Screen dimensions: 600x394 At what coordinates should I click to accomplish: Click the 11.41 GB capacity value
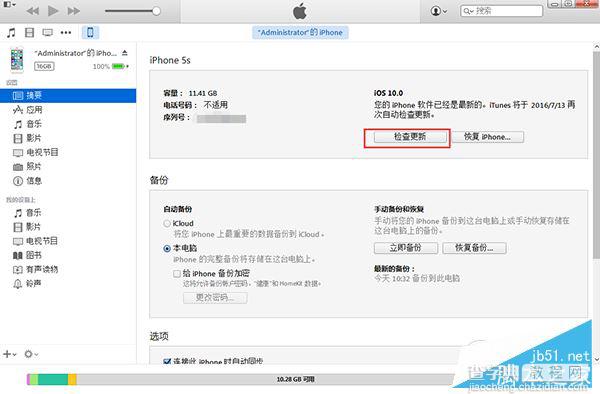pyautogui.click(x=203, y=93)
